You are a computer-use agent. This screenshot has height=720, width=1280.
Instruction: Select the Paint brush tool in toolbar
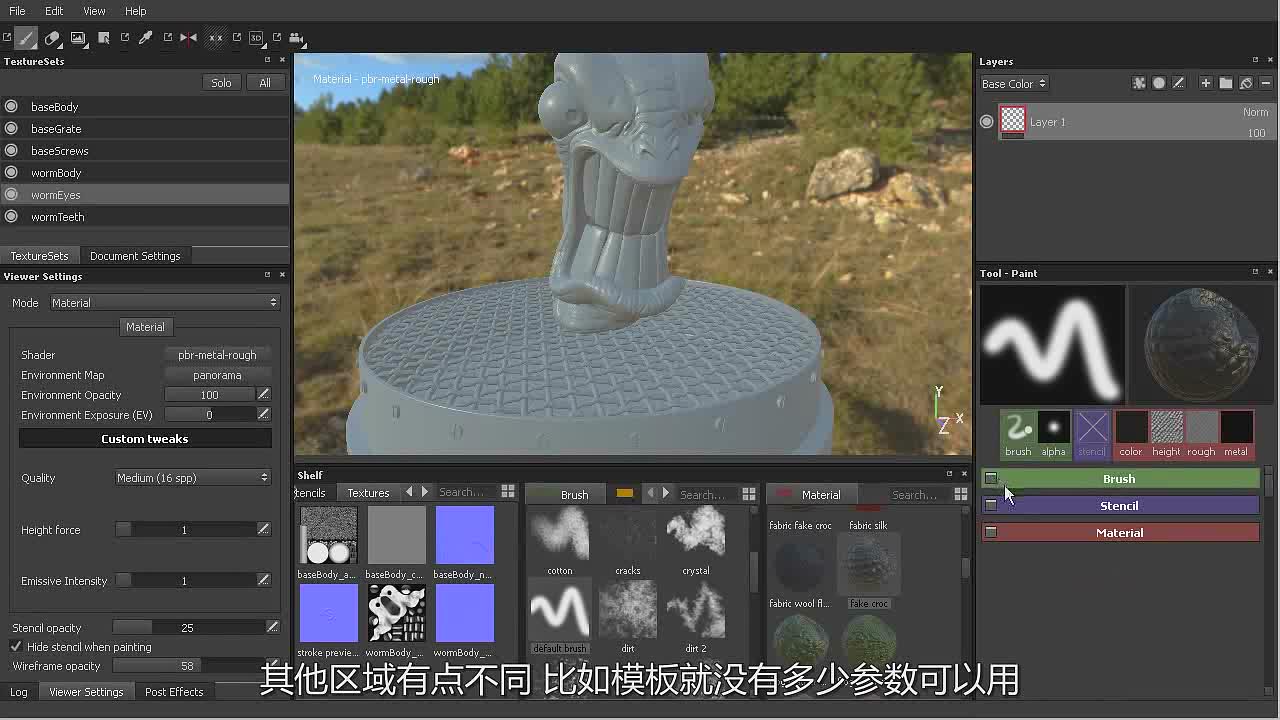click(x=27, y=38)
